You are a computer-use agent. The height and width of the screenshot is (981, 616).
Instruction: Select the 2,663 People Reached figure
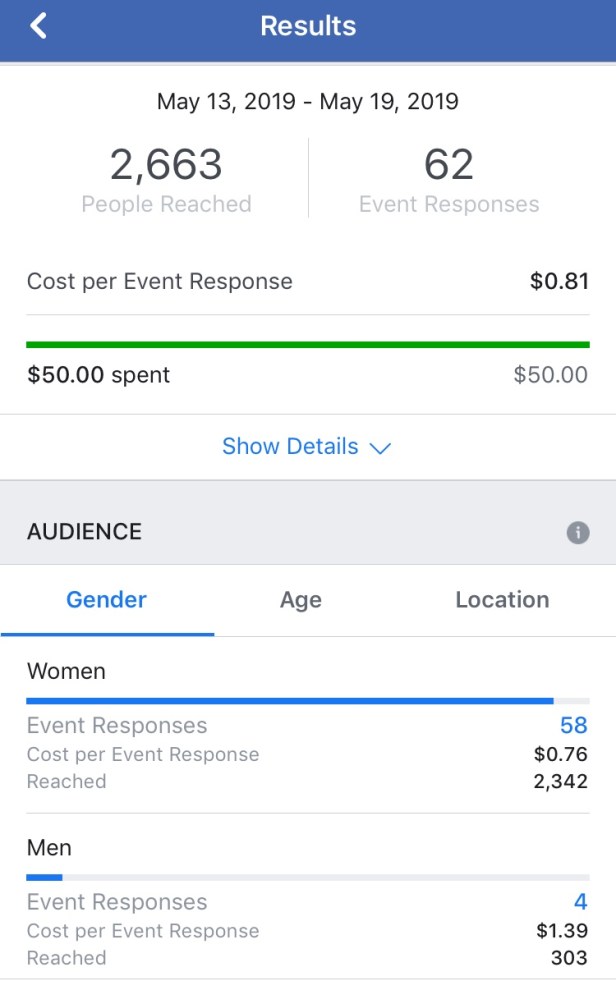click(x=166, y=165)
